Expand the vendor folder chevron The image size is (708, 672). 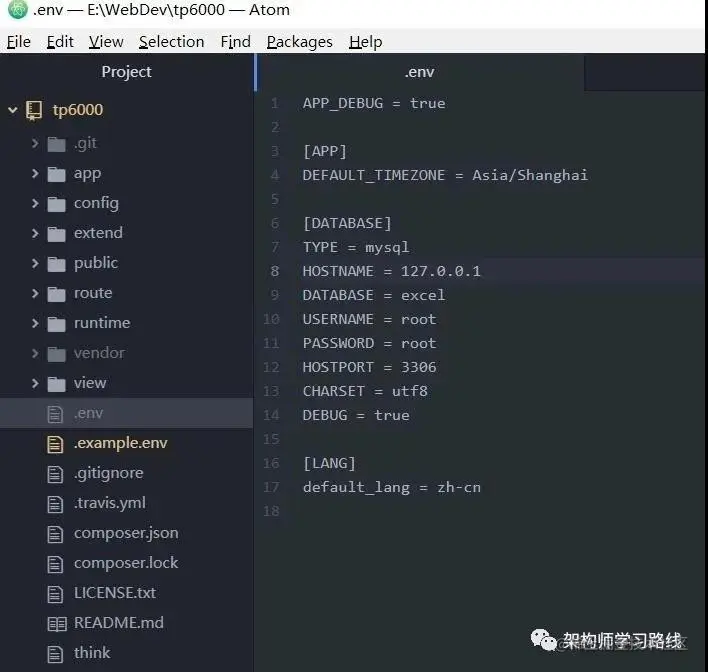point(35,353)
